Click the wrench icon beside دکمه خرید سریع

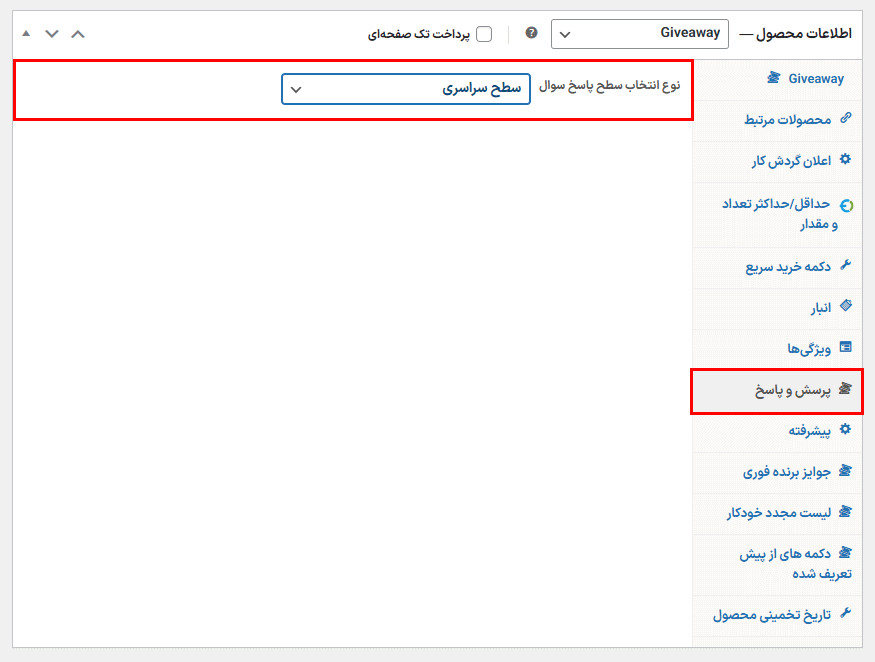[x=845, y=266]
